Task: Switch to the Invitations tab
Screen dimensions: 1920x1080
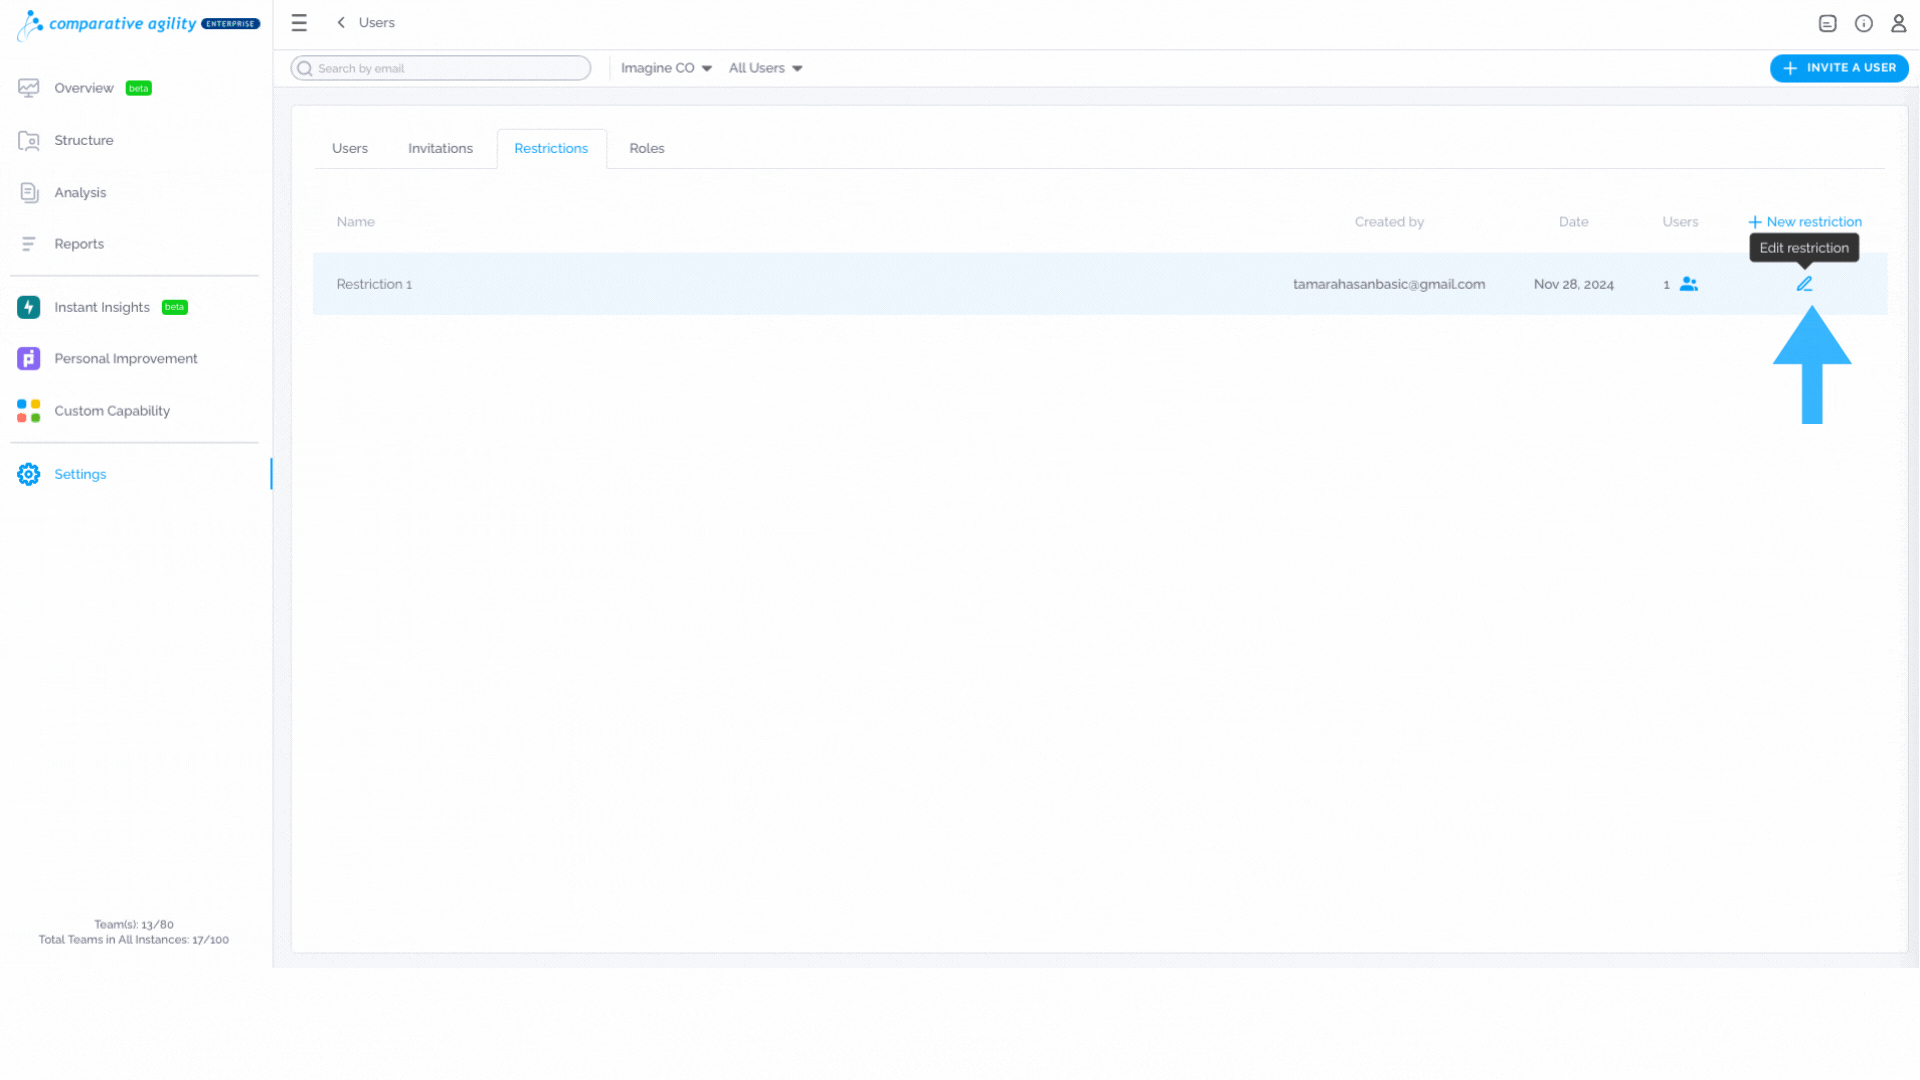Action: [x=440, y=148]
